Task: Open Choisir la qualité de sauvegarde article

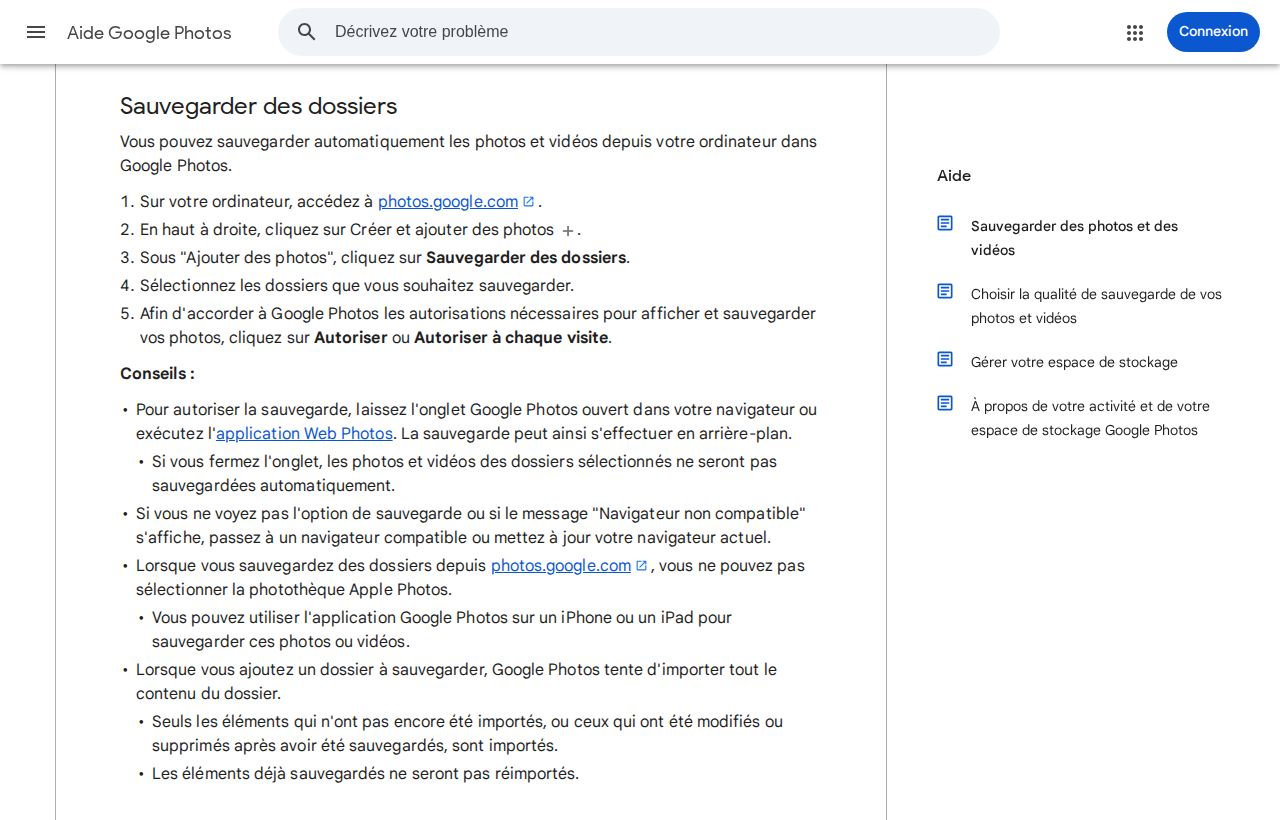Action: 1097,306
